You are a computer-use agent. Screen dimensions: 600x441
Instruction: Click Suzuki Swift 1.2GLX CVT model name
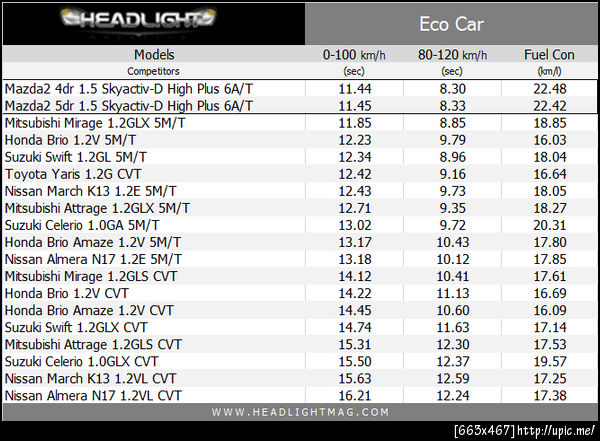[76, 327]
